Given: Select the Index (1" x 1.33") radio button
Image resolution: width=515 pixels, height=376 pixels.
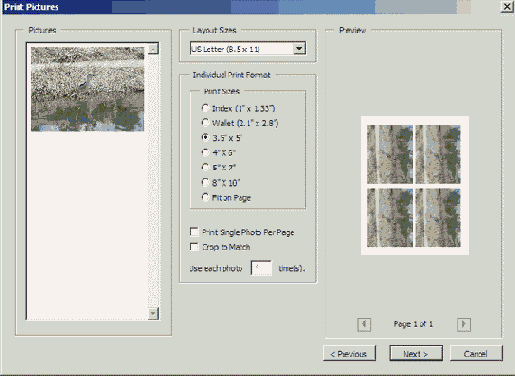Looking at the screenshot, I should [x=205, y=108].
